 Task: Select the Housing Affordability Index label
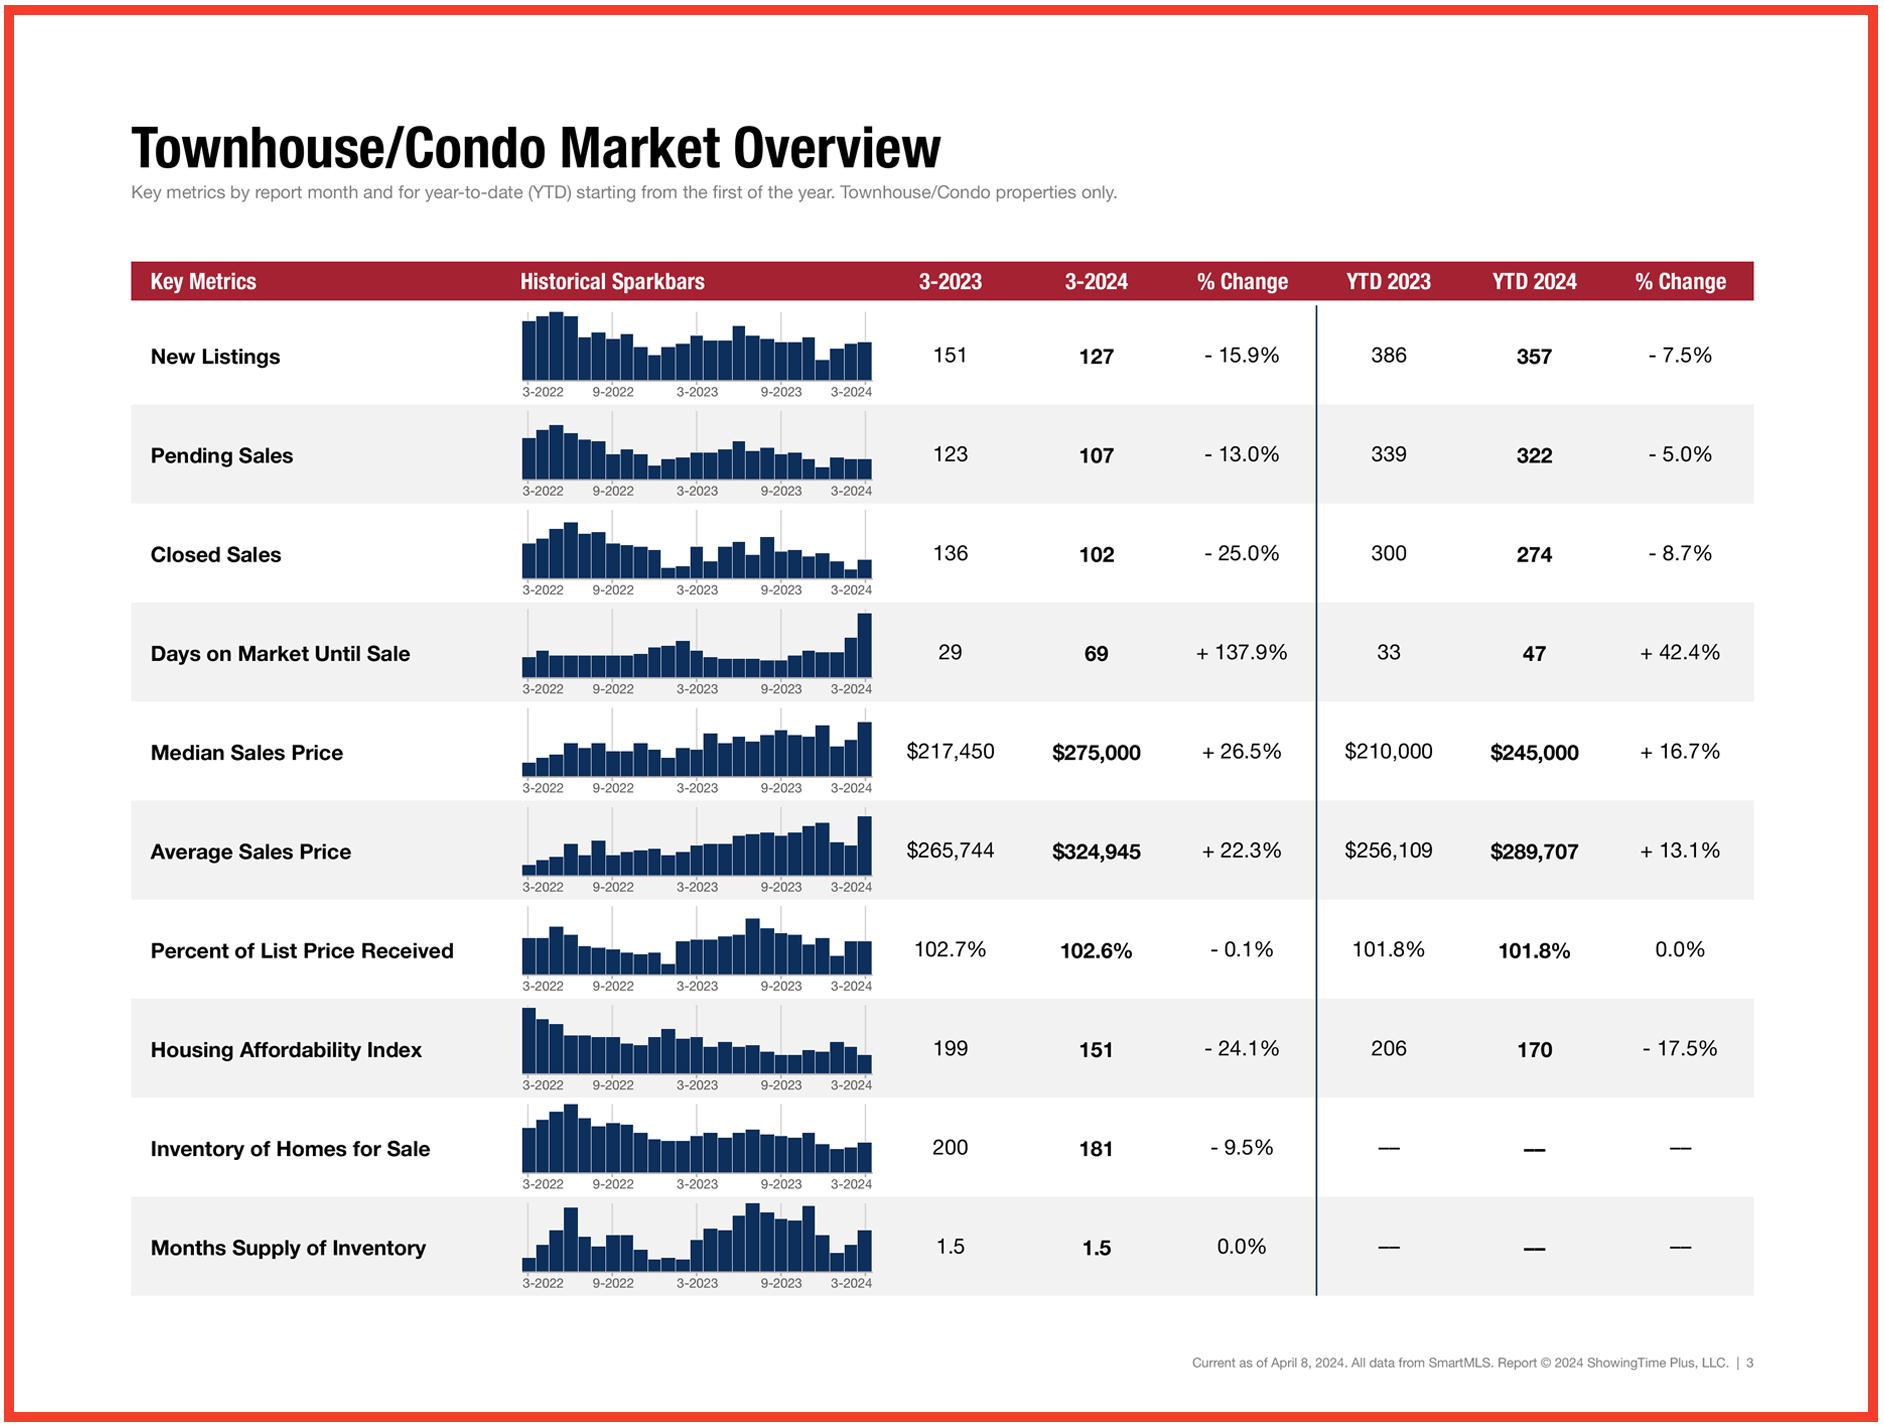[286, 1049]
